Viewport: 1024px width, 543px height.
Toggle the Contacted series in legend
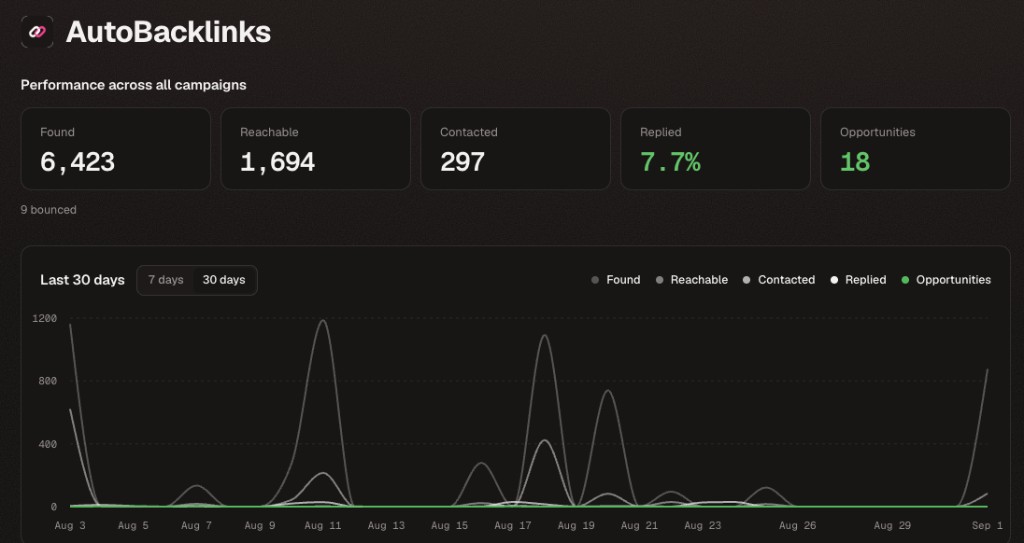coord(778,280)
